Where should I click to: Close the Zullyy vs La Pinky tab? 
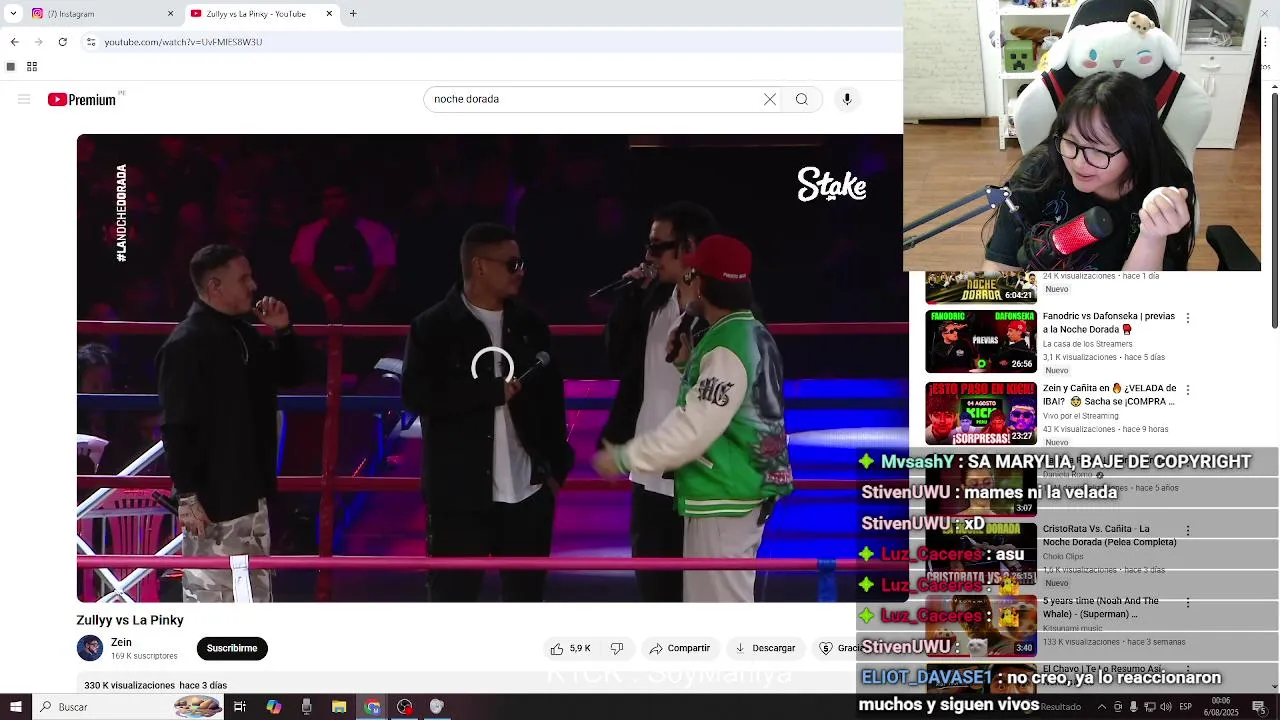click(329, 14)
